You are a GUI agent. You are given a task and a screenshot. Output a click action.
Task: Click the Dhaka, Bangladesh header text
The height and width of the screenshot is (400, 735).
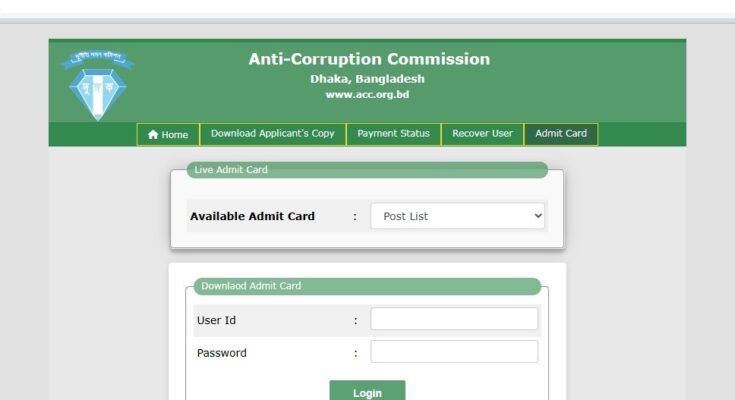pyautogui.click(x=367, y=79)
